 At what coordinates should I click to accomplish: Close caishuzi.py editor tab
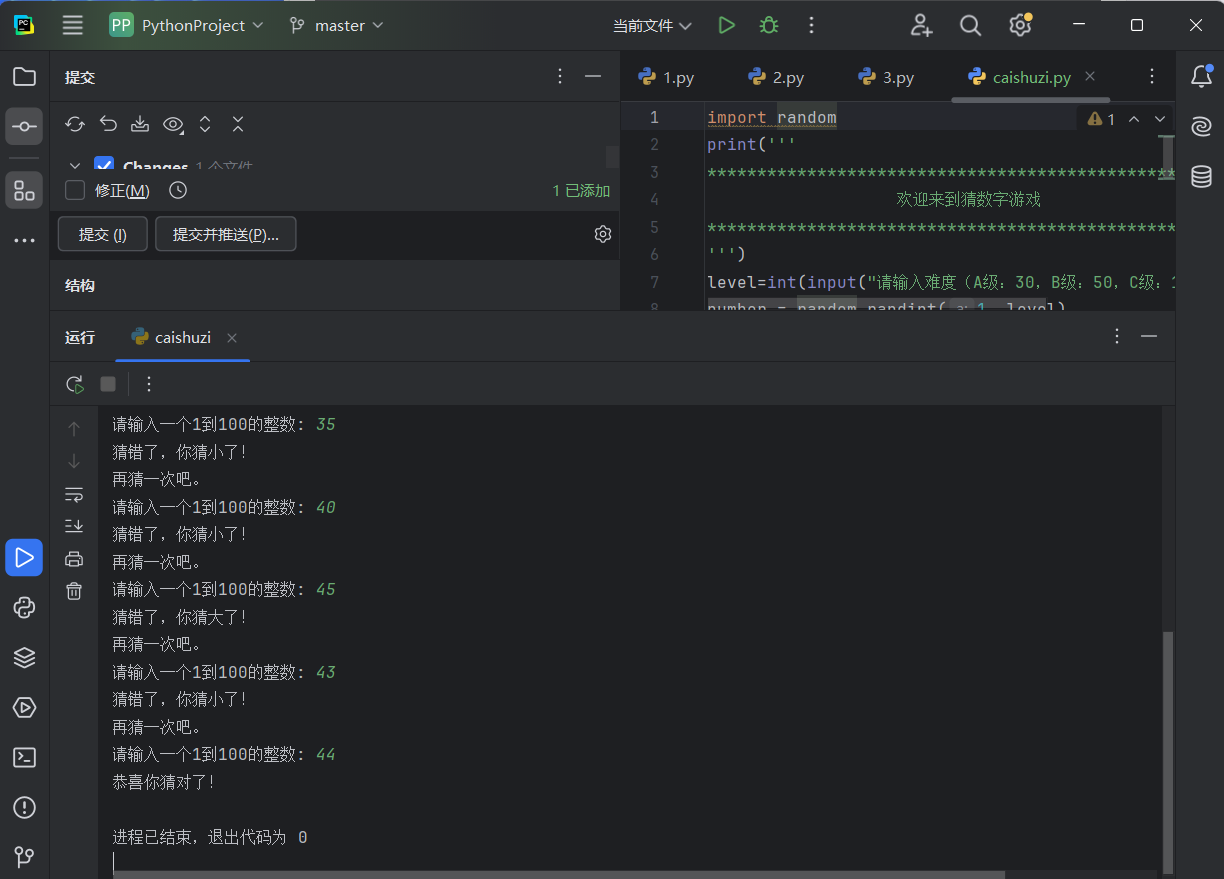pos(1090,76)
